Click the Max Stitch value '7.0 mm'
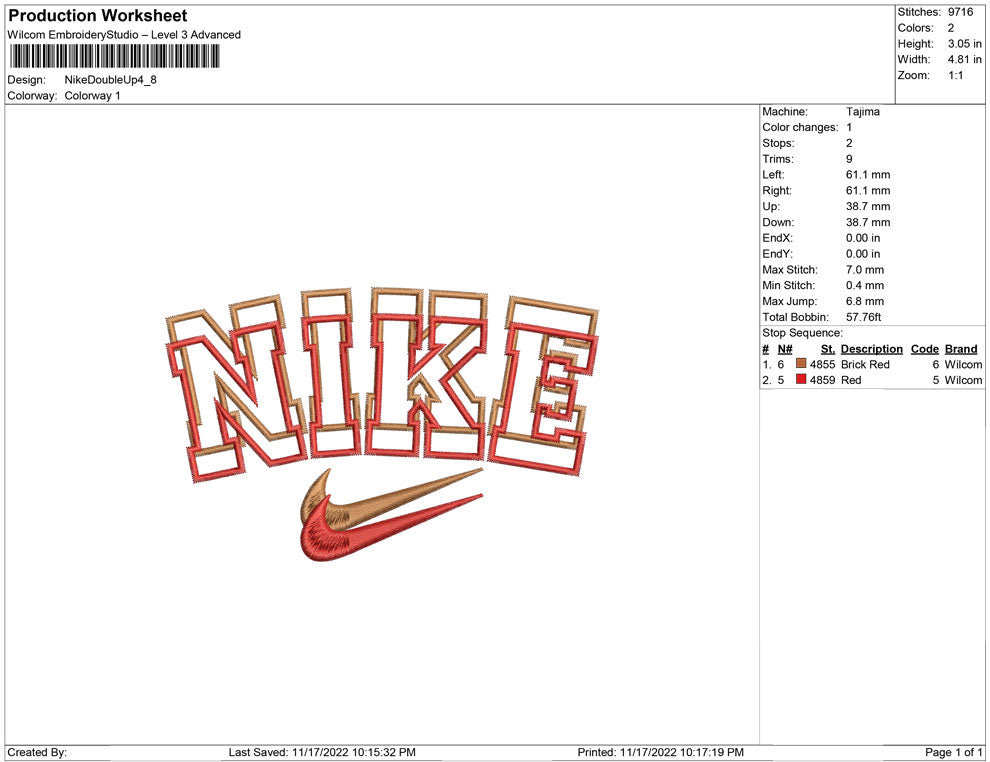The image size is (990, 762). [865, 270]
